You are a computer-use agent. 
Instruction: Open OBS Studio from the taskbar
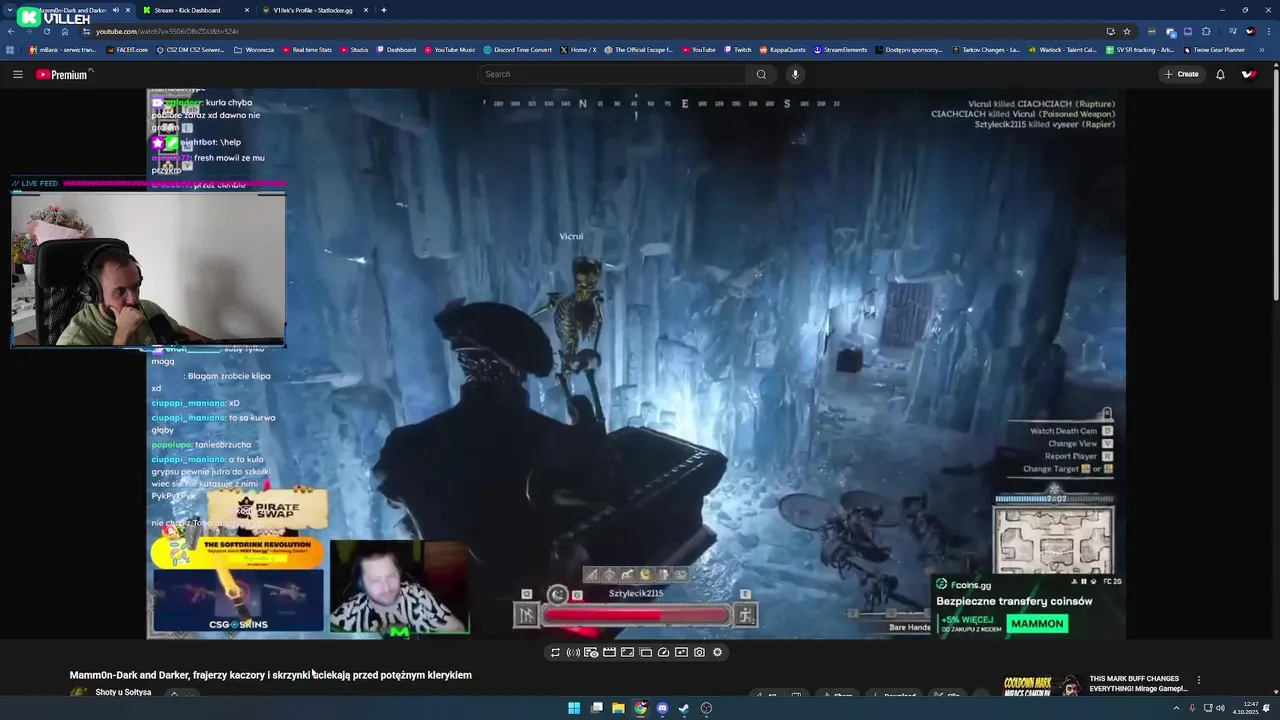[706, 708]
